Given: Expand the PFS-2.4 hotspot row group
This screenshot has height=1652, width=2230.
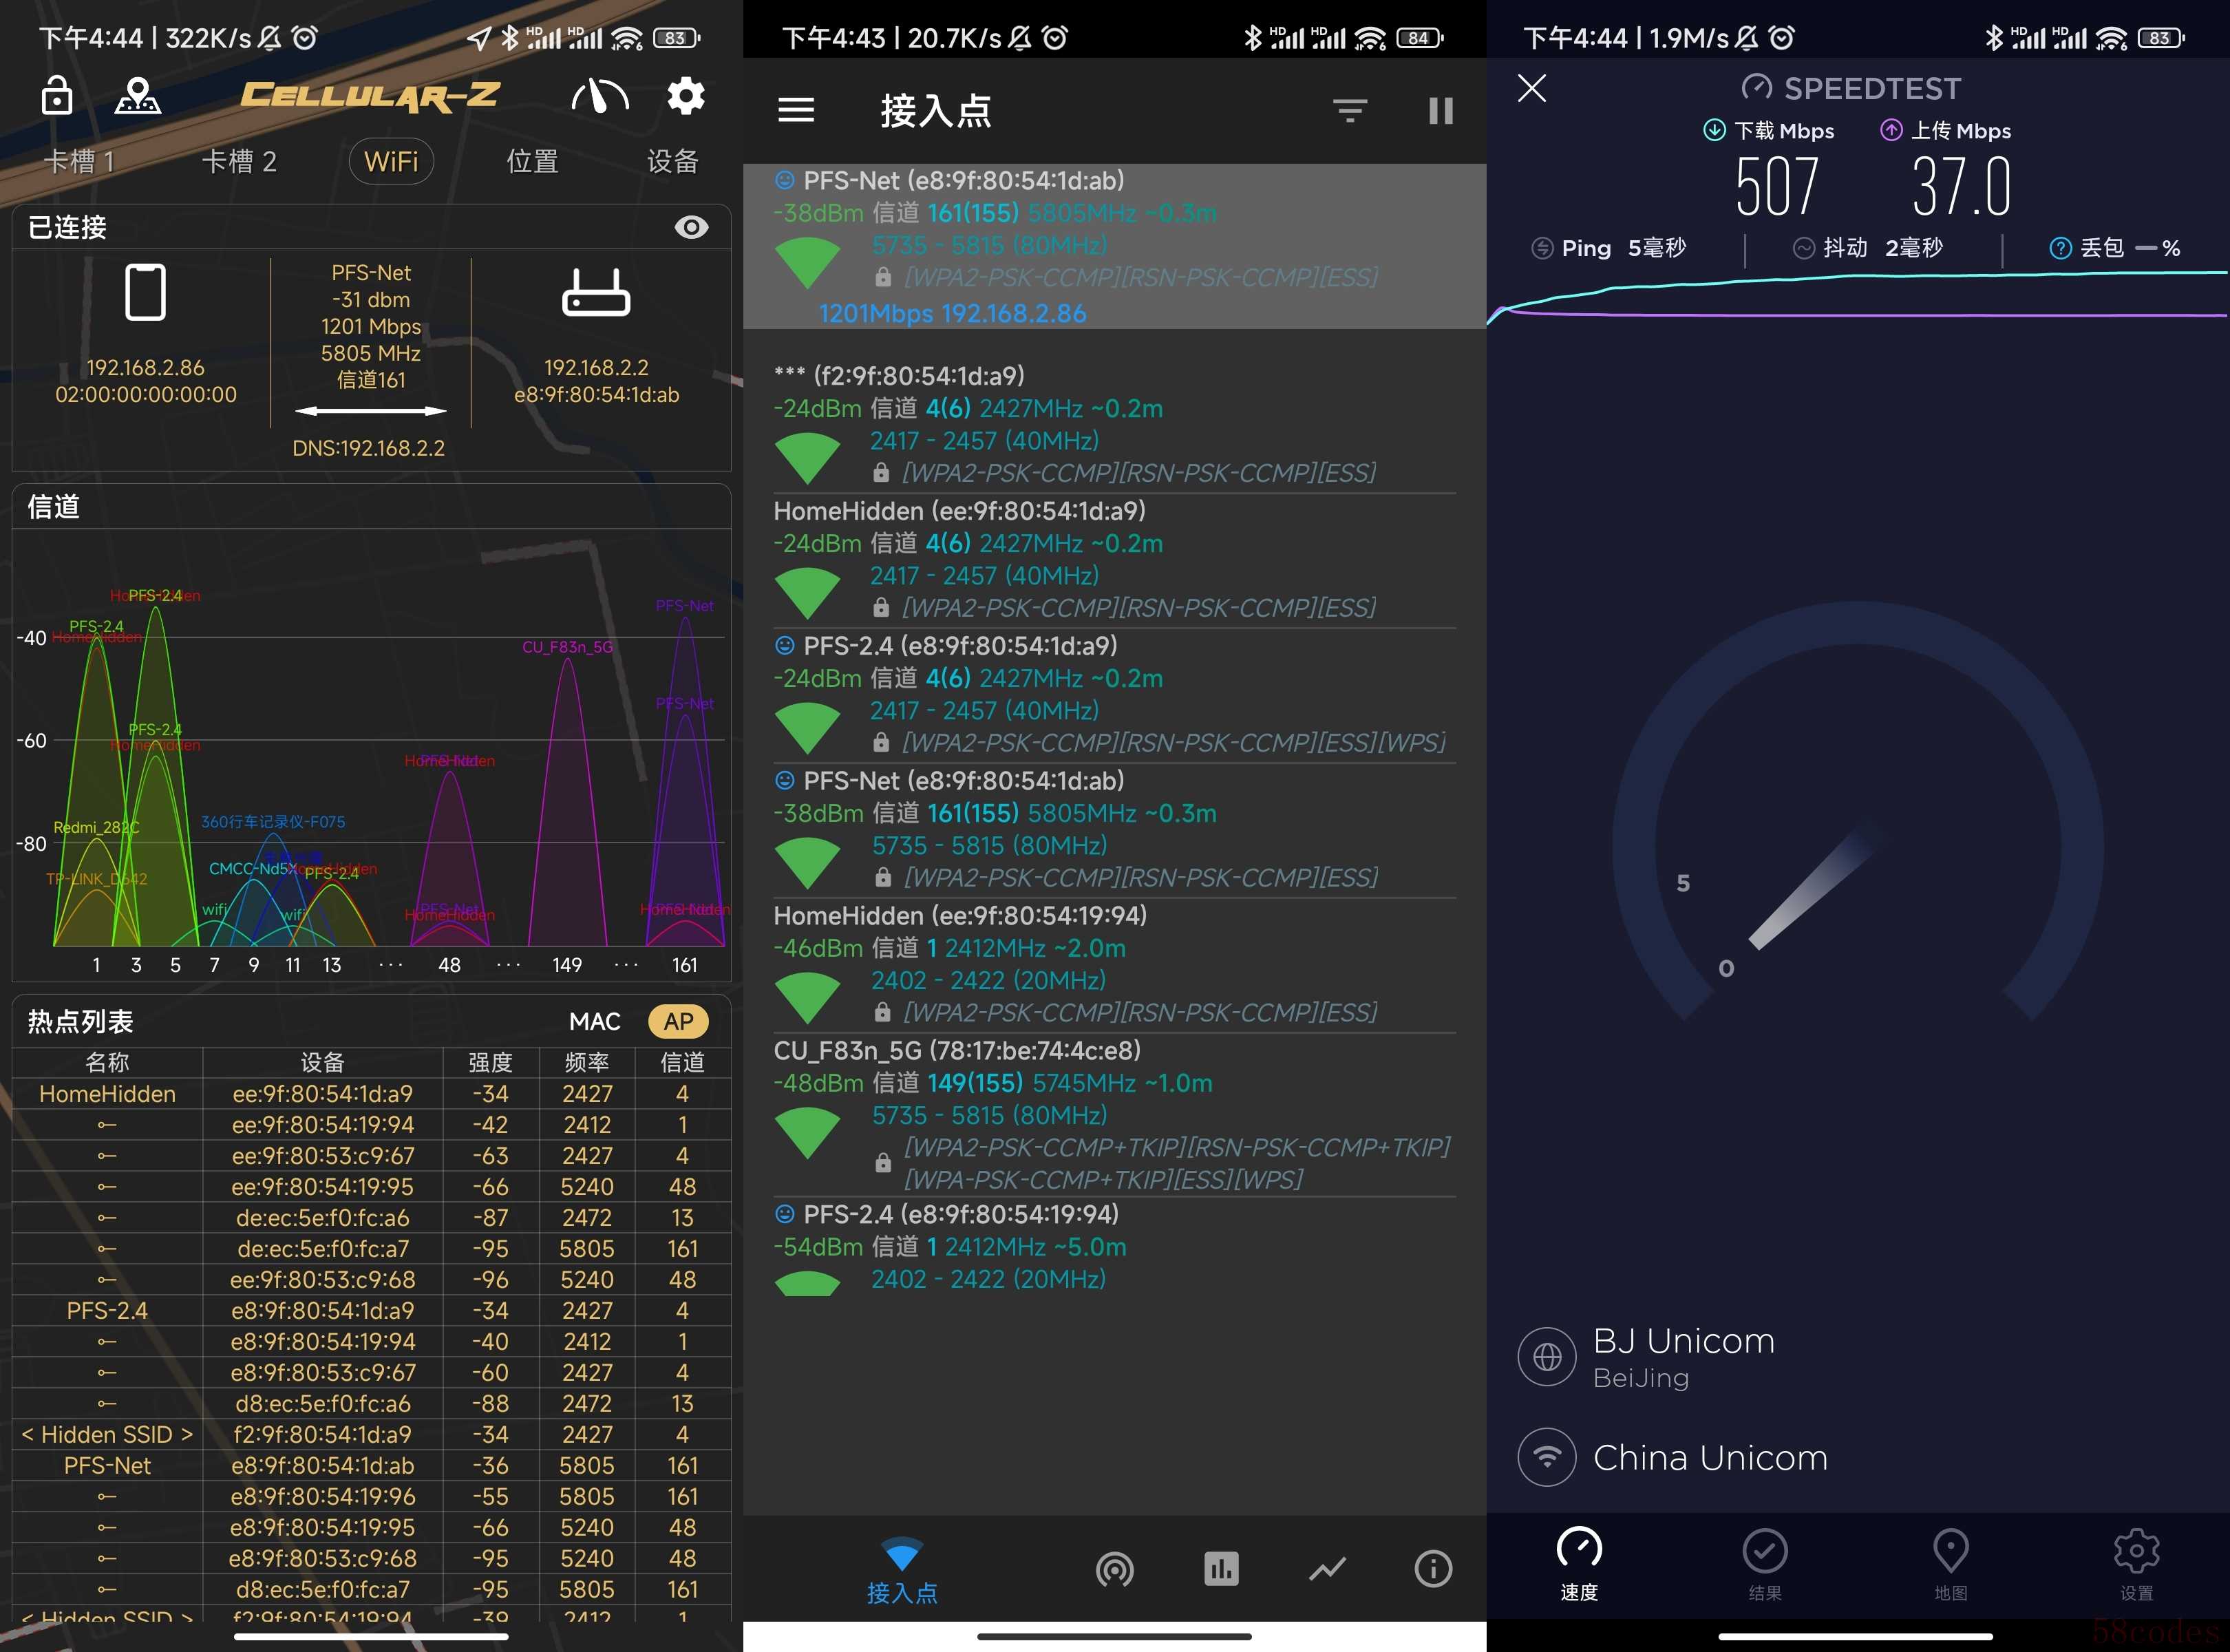Looking at the screenshot, I should pos(107,1310).
